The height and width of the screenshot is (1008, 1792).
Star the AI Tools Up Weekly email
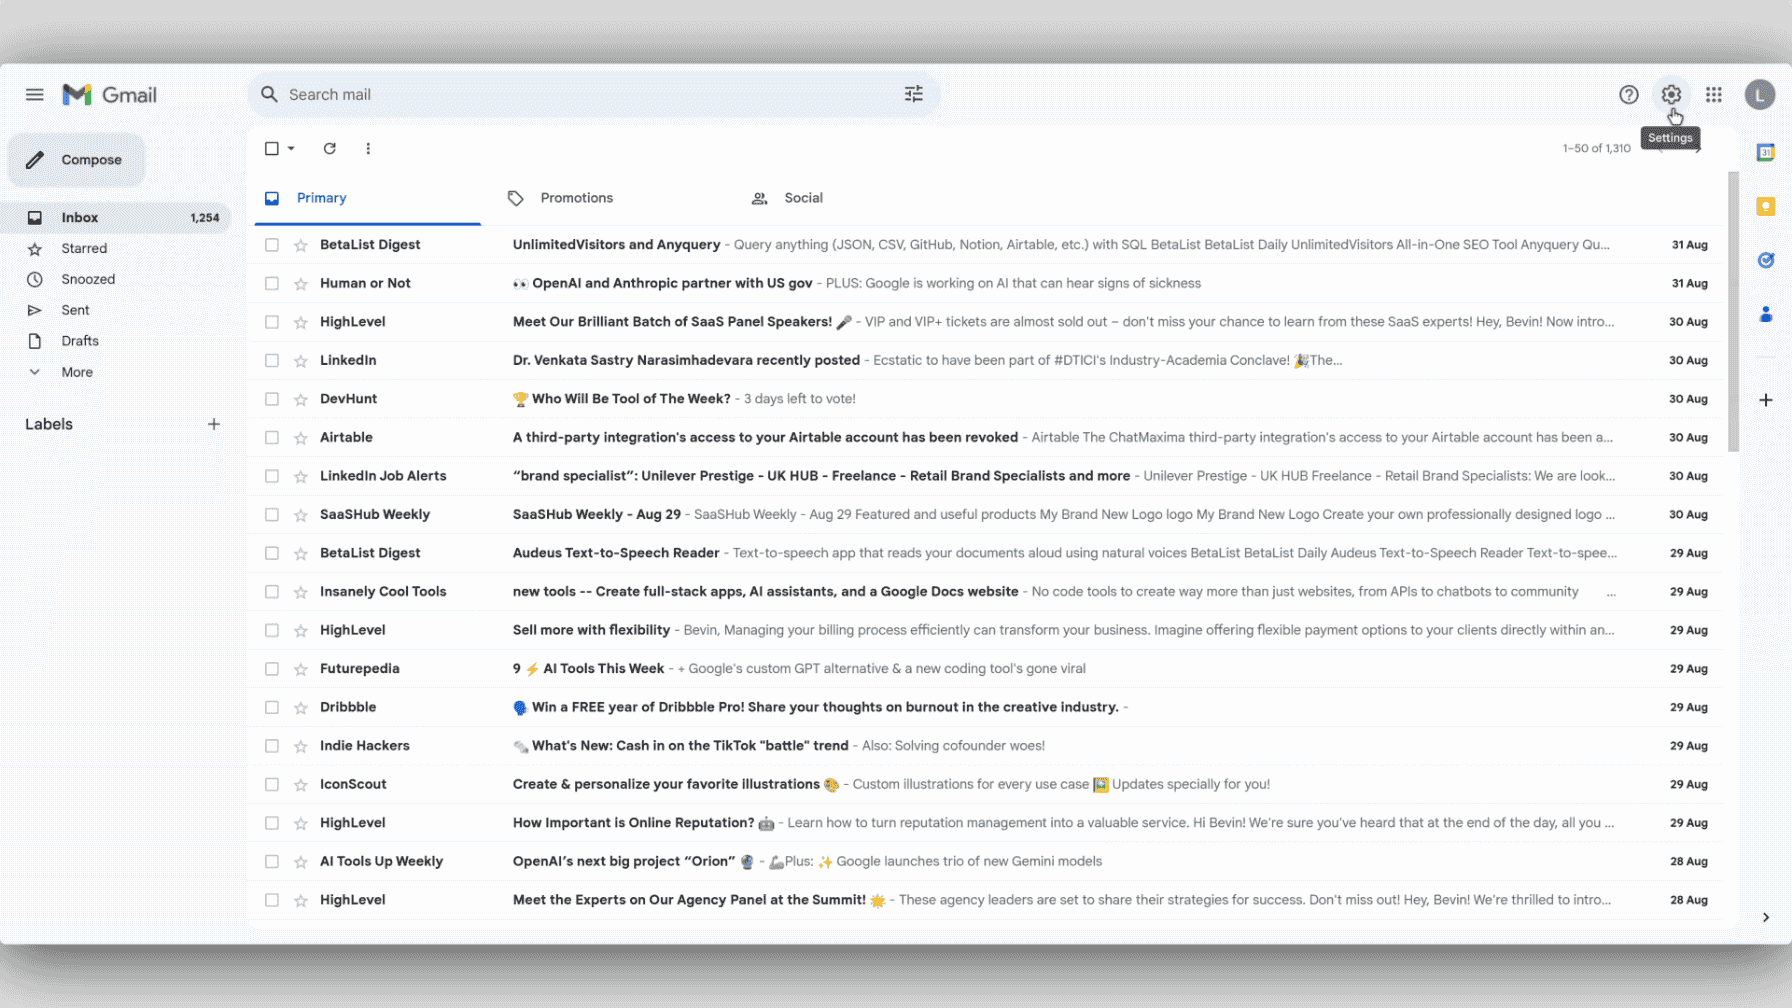[300, 862]
